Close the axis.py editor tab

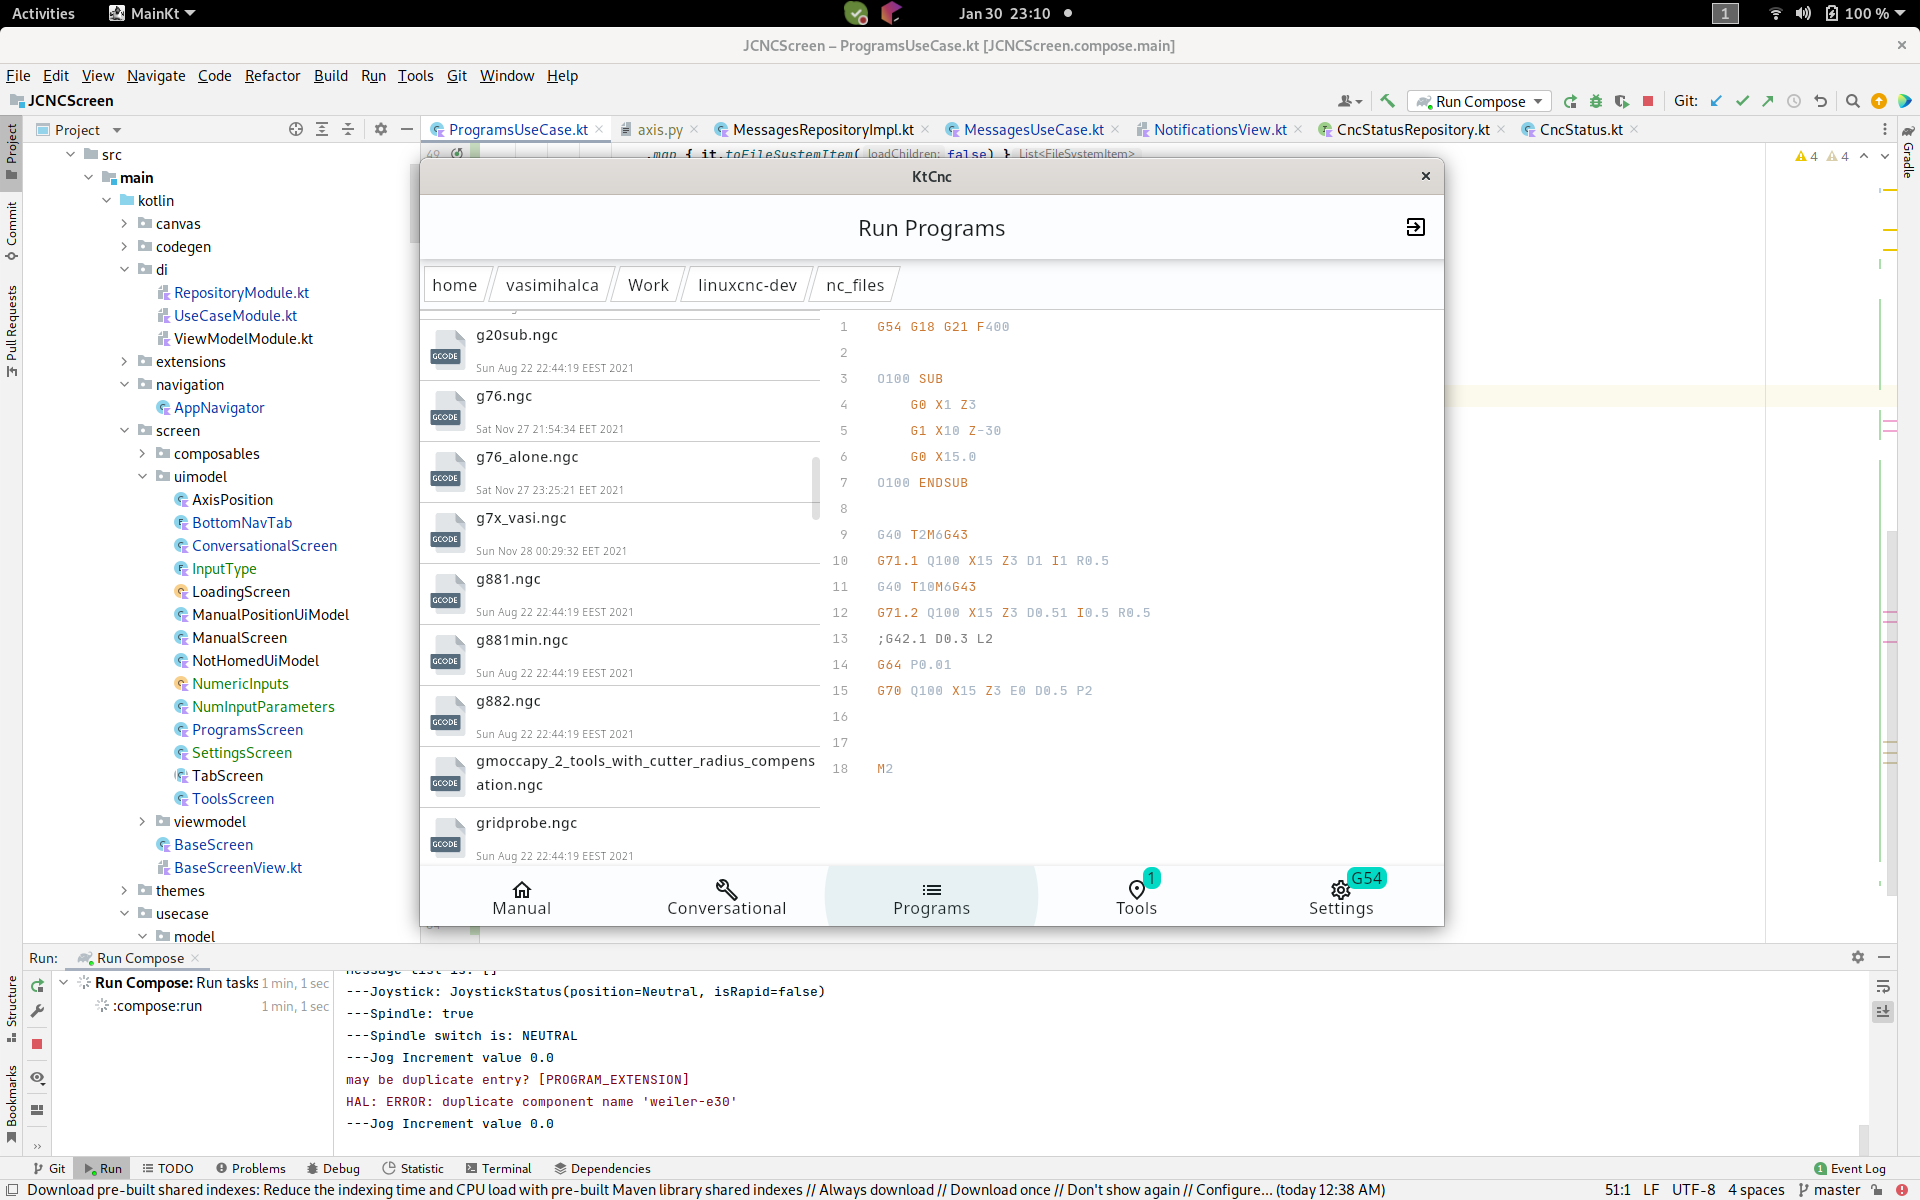point(695,129)
